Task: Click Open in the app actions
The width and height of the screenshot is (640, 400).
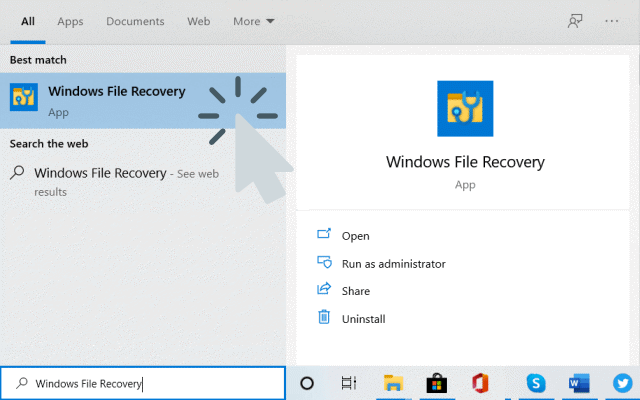Action: (356, 236)
